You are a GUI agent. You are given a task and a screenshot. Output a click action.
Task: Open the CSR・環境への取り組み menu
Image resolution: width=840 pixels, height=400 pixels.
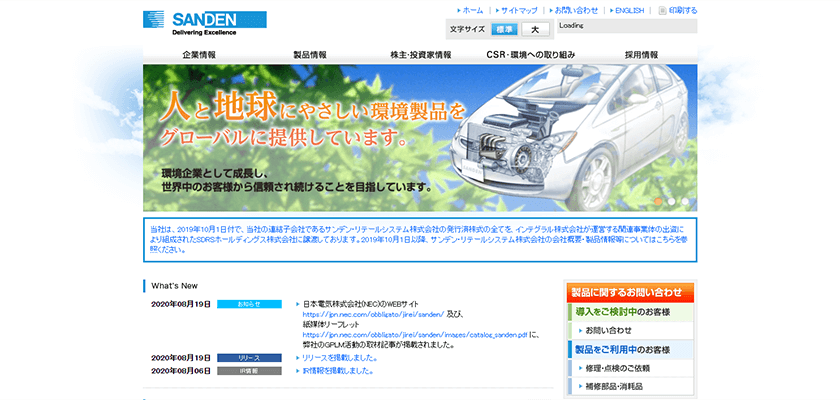(531, 55)
